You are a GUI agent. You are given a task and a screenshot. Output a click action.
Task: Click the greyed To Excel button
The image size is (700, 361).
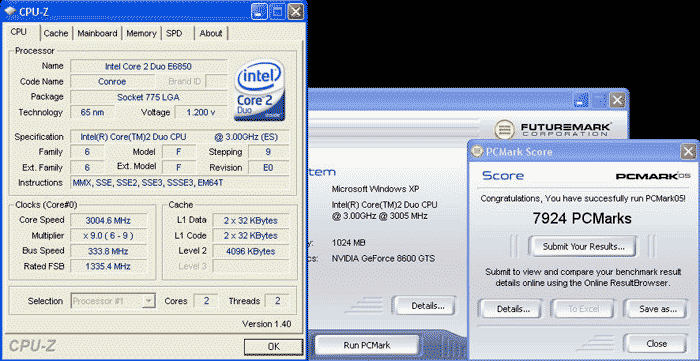(583, 309)
